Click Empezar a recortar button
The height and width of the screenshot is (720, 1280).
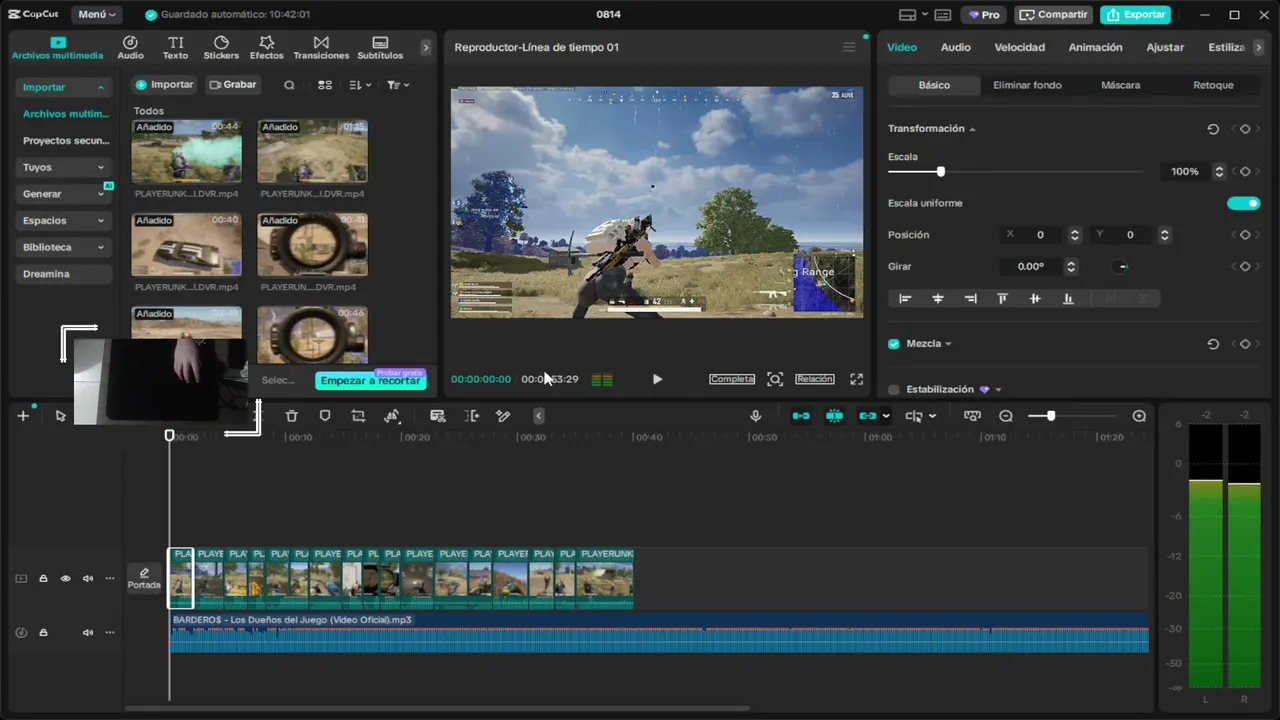(x=370, y=381)
